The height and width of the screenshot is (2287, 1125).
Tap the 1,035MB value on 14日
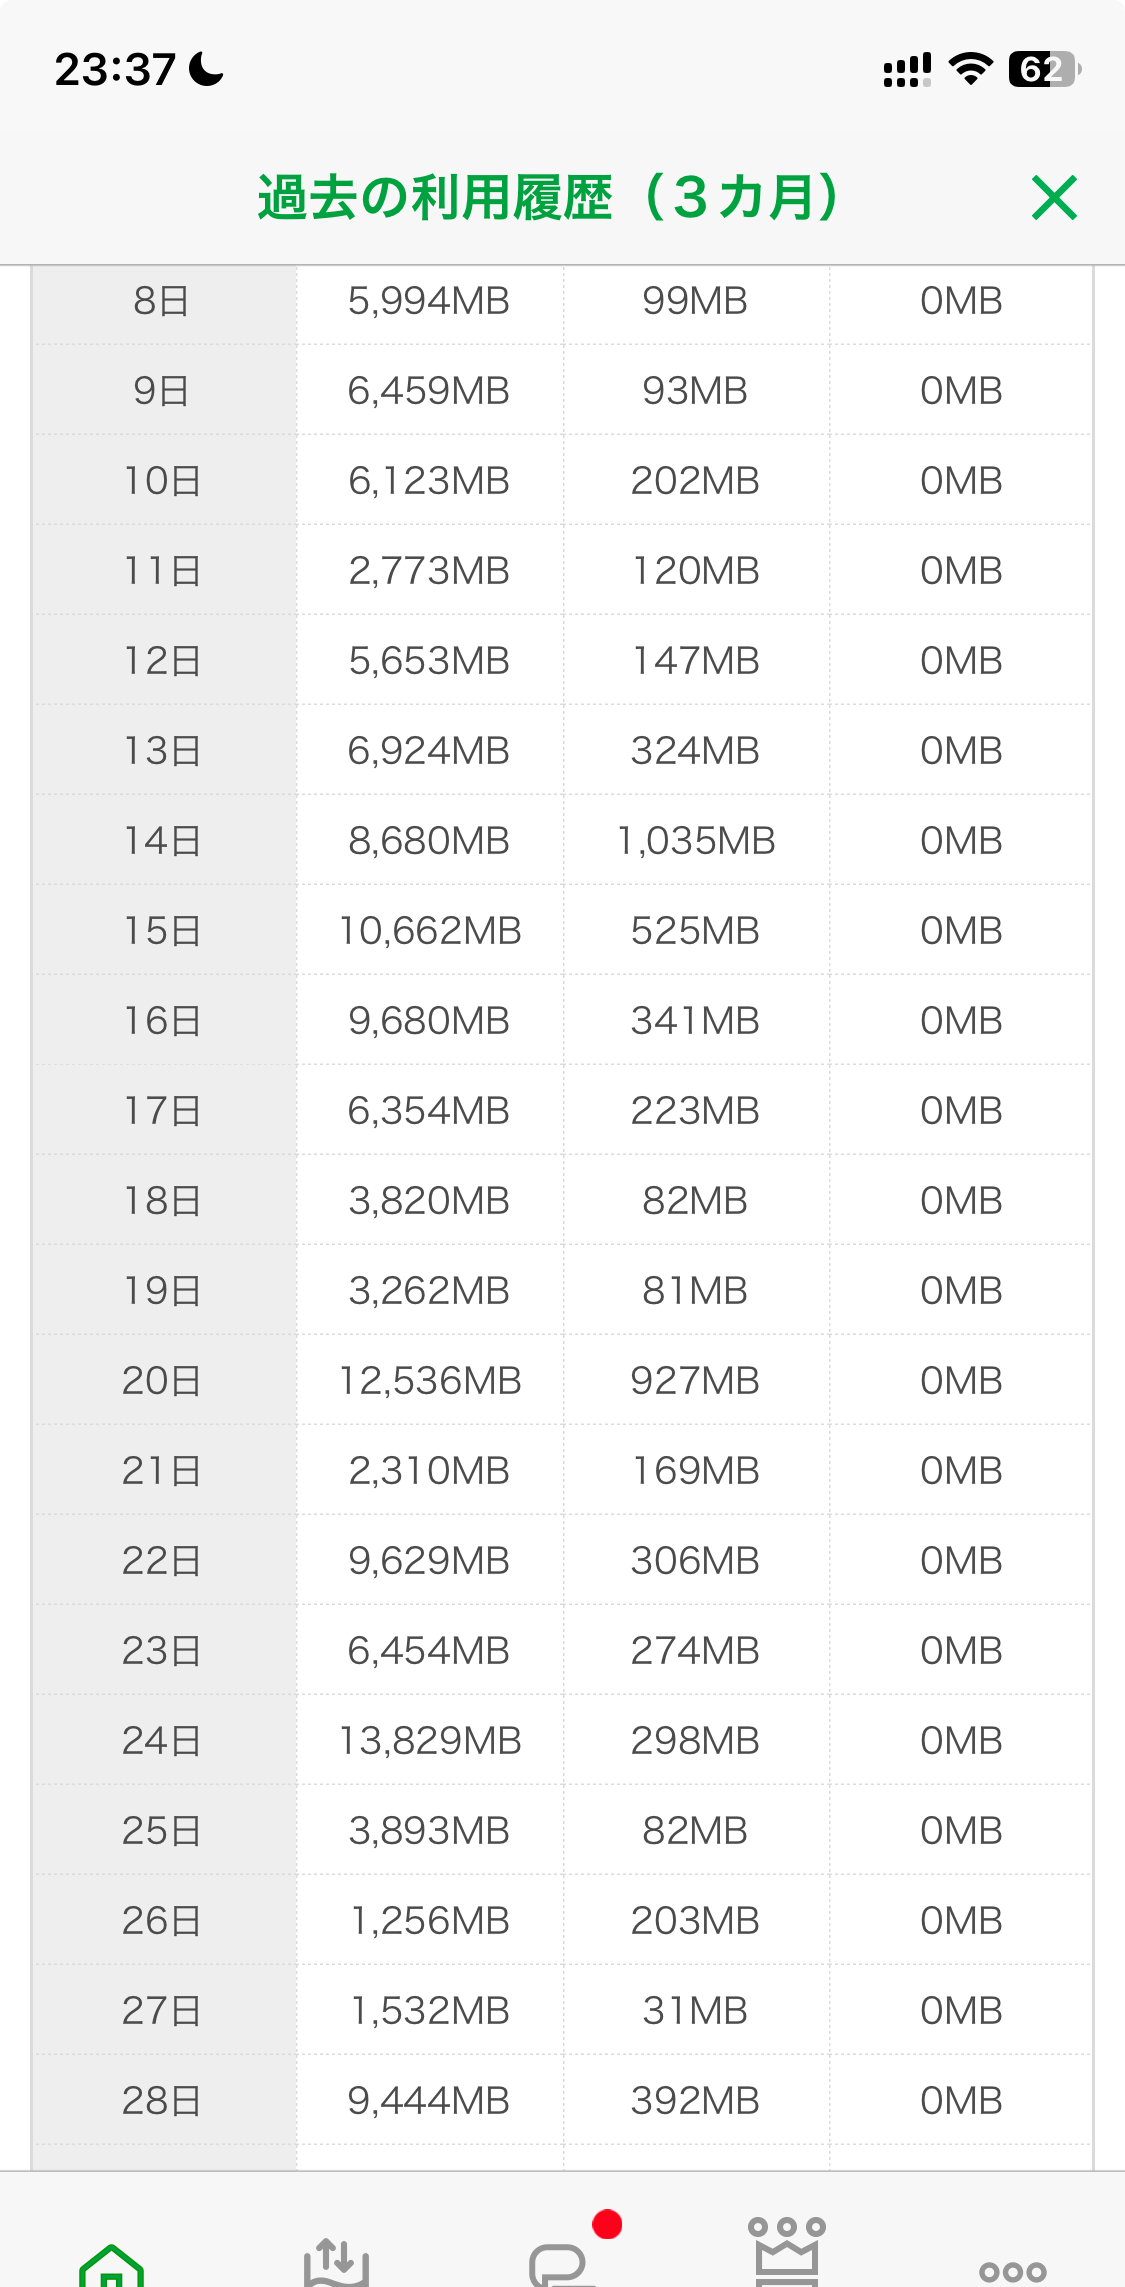point(696,841)
